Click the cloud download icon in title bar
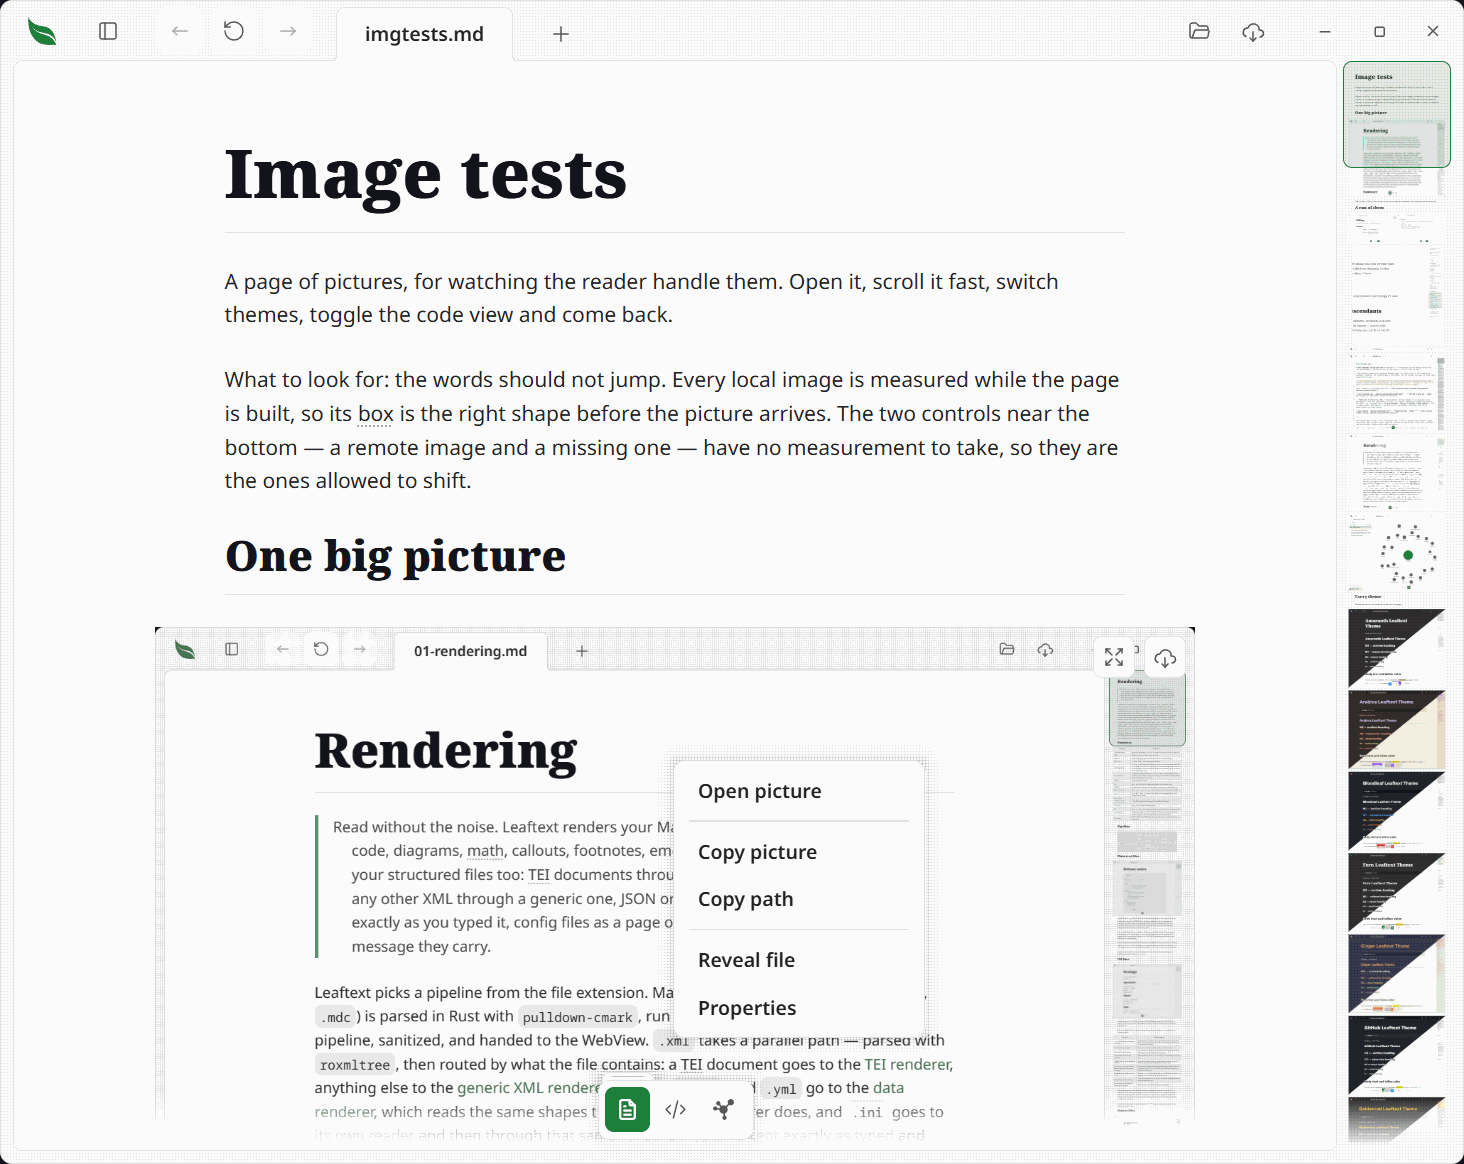Viewport: 1464px width, 1164px height. 1253,32
